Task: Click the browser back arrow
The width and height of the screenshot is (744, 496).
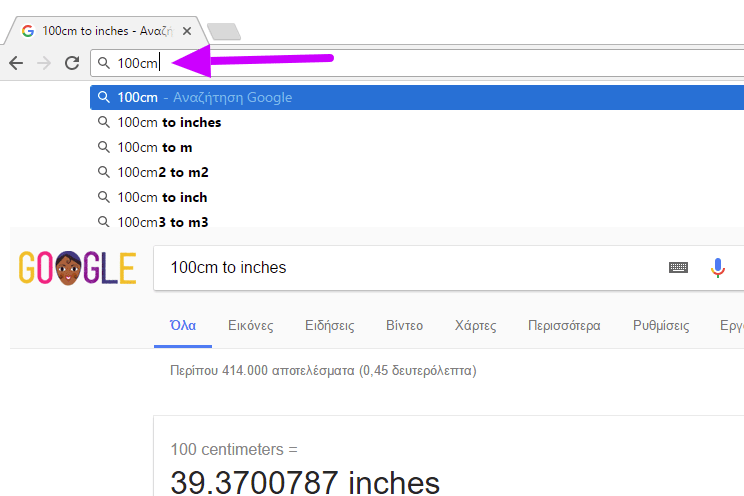Action: click(16, 63)
